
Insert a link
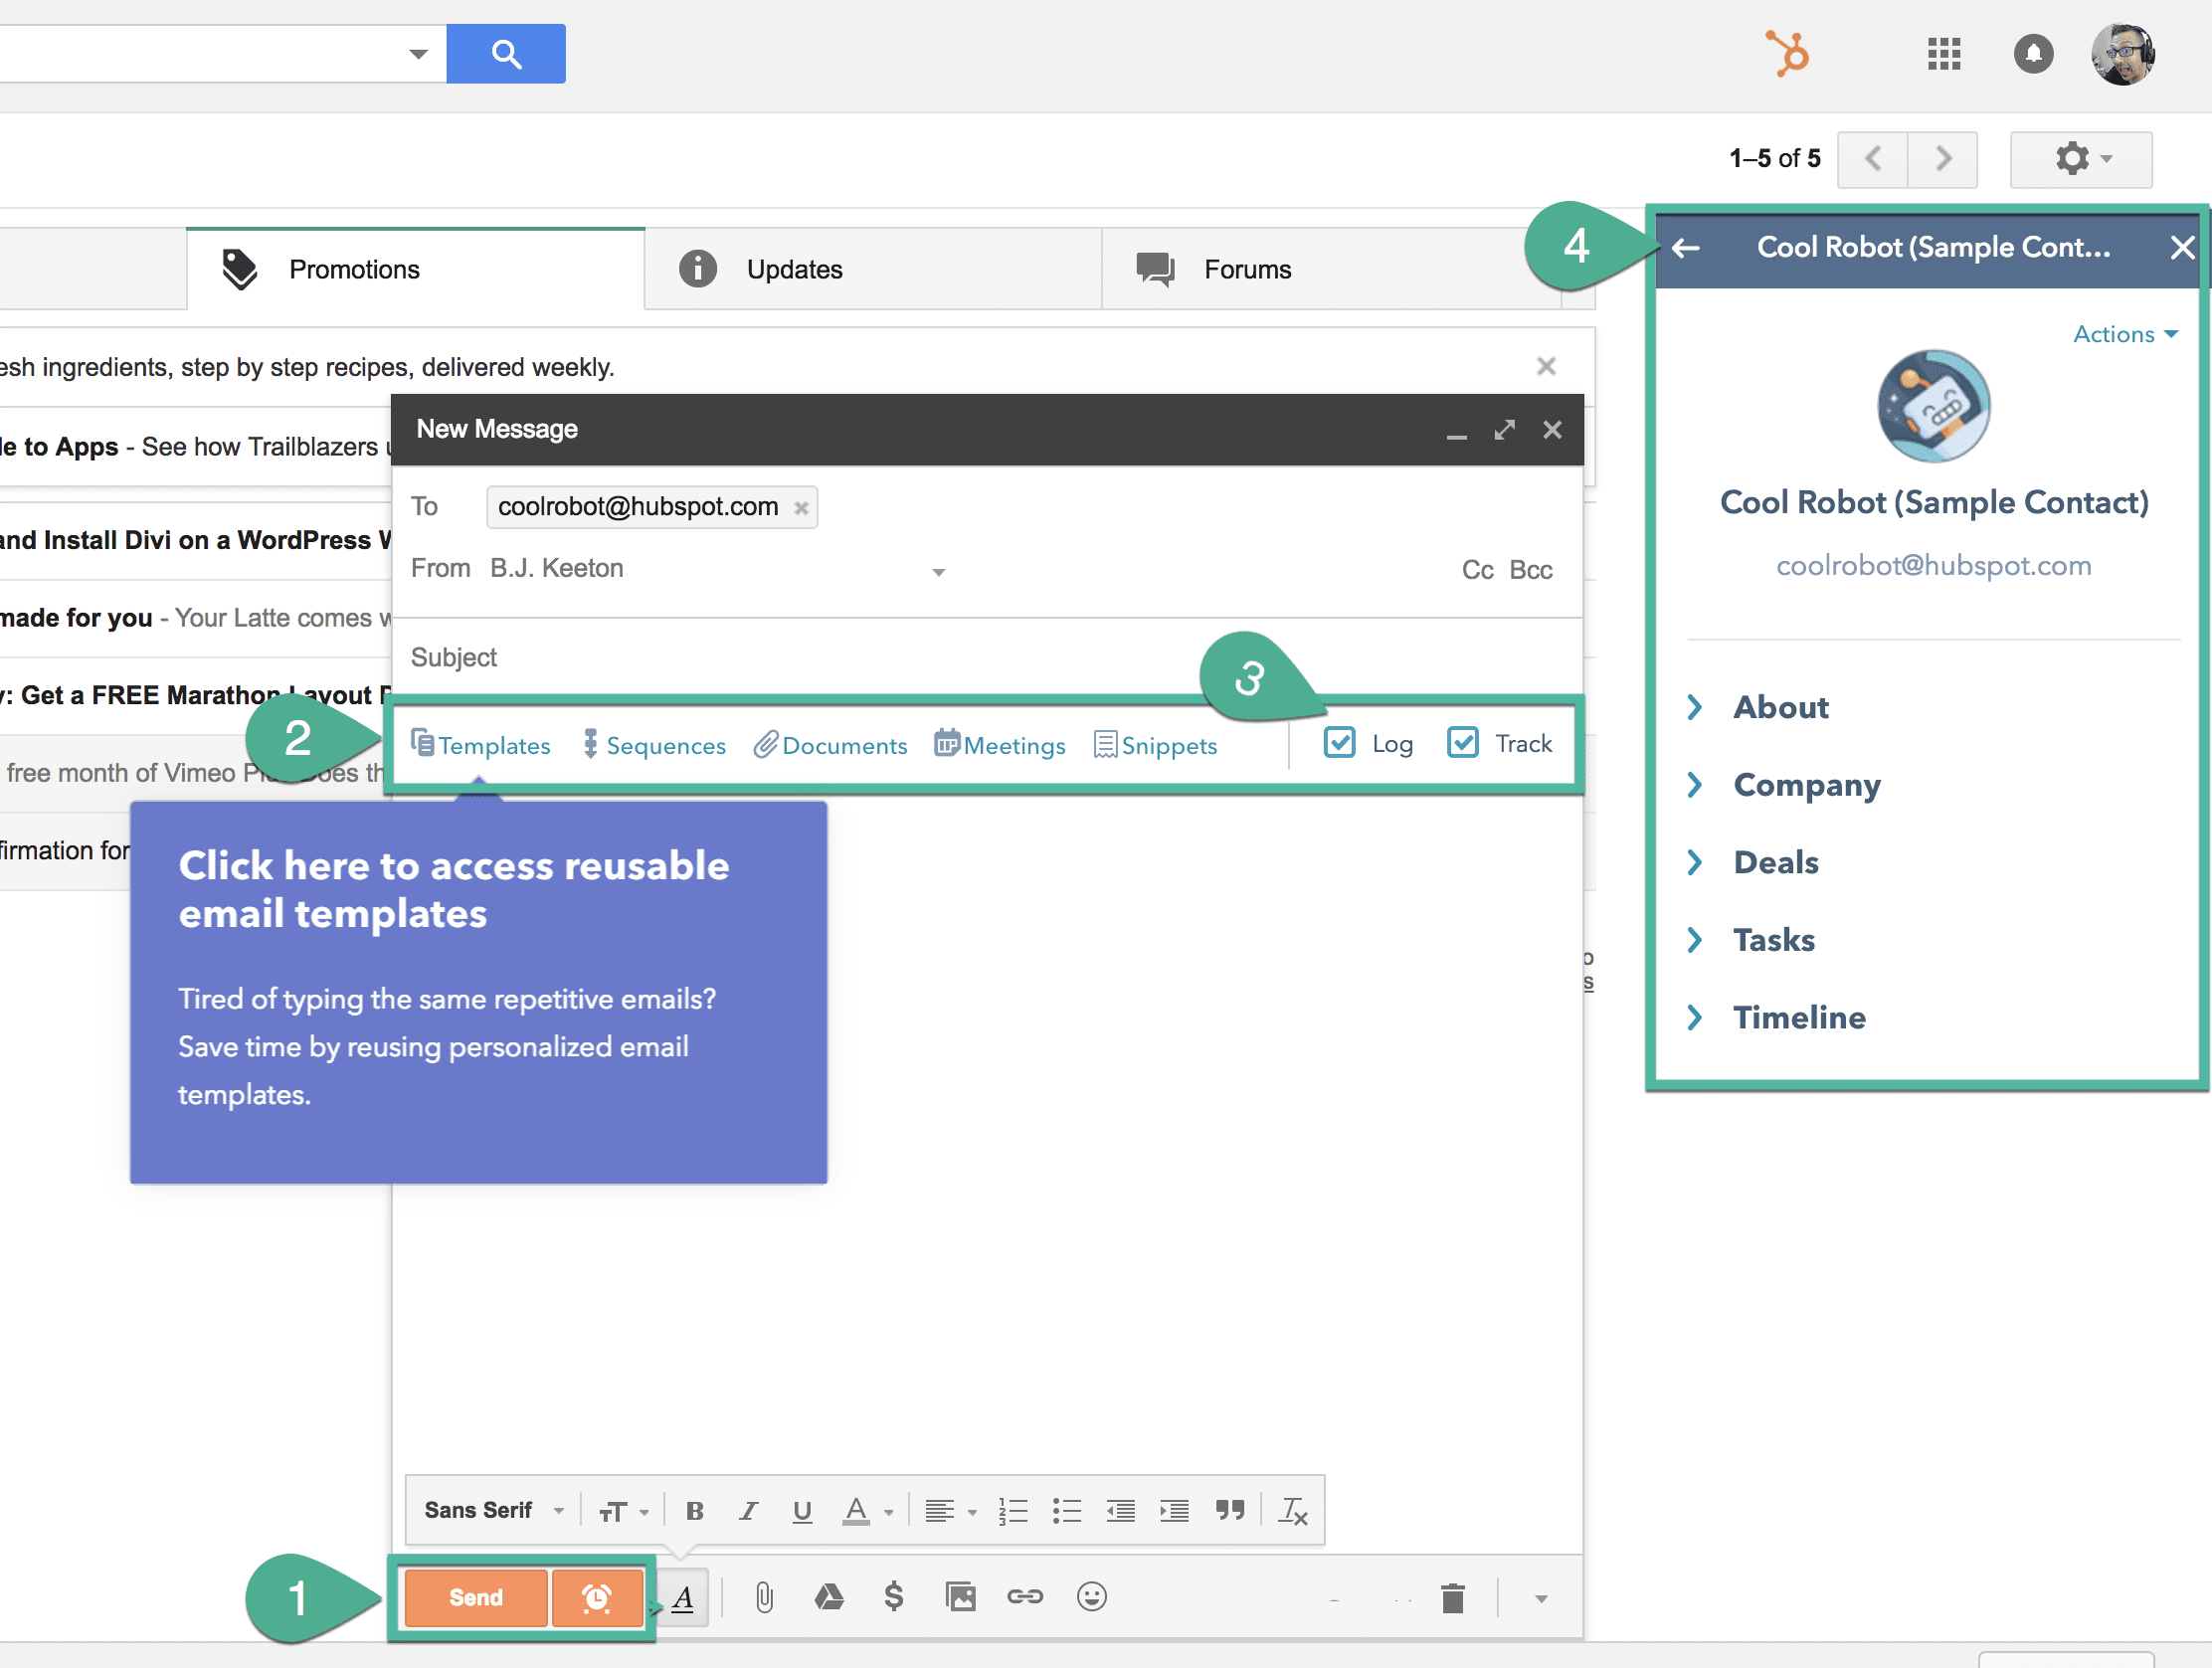[x=1025, y=1597]
